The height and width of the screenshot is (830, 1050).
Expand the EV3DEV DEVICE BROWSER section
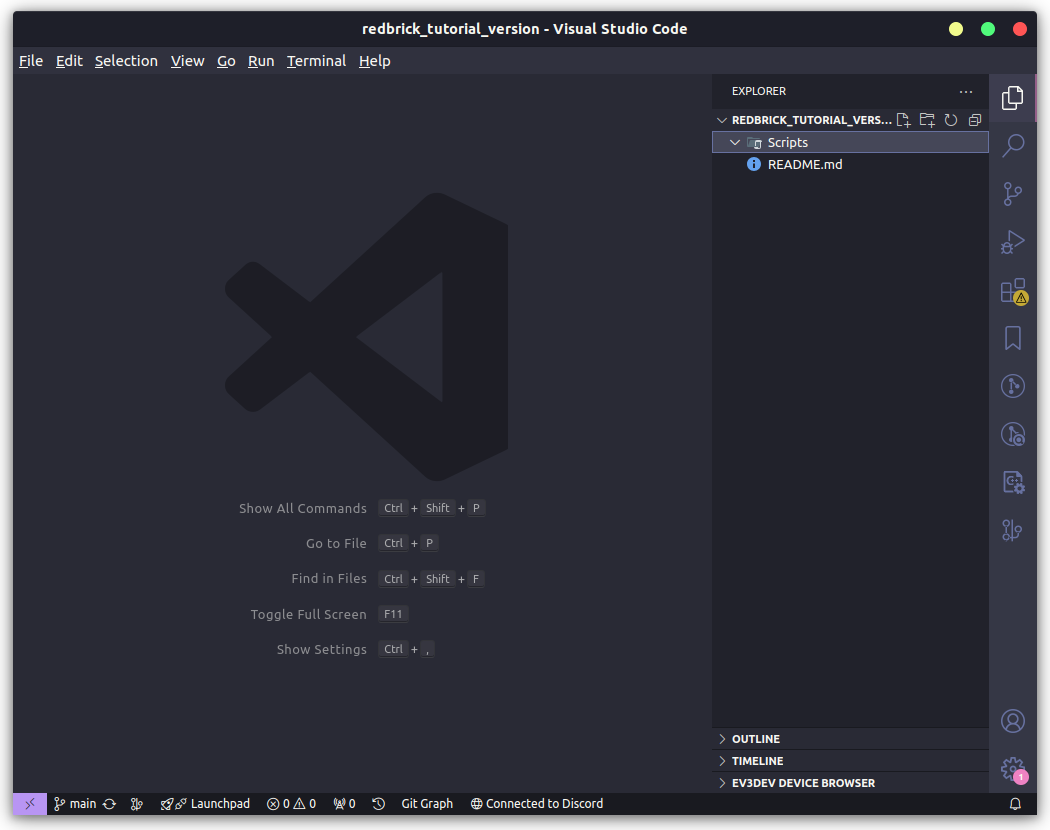[850, 783]
